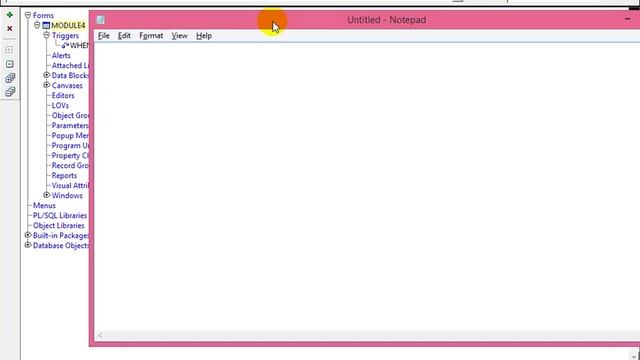Select the Forms tree item
Image resolution: width=640 pixels, height=360 pixels.
[43, 16]
